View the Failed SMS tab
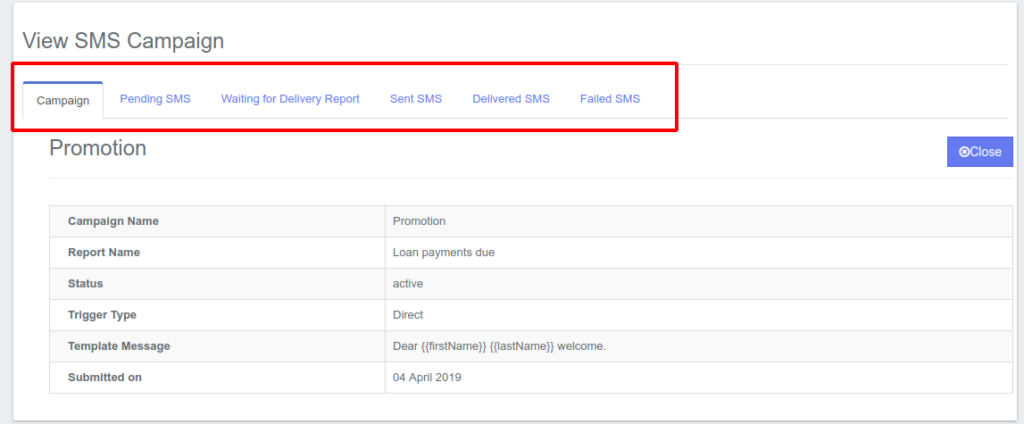Screen dimensions: 1024x424 [610, 99]
